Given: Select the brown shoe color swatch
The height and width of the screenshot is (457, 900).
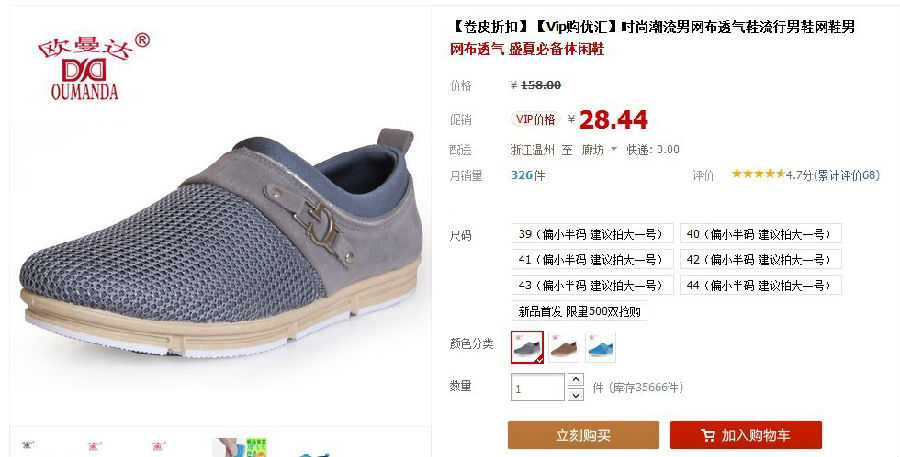Looking at the screenshot, I should click(564, 347).
